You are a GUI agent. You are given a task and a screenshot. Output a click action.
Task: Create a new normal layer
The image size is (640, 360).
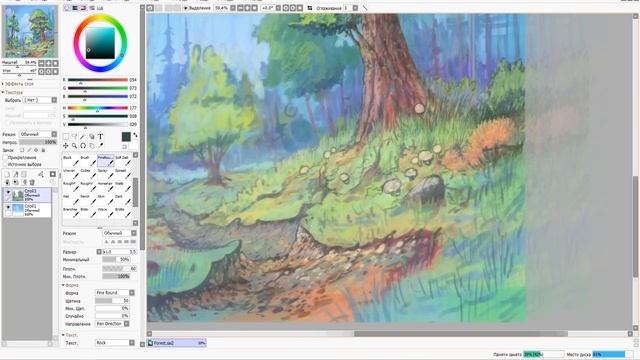[x=7, y=174]
